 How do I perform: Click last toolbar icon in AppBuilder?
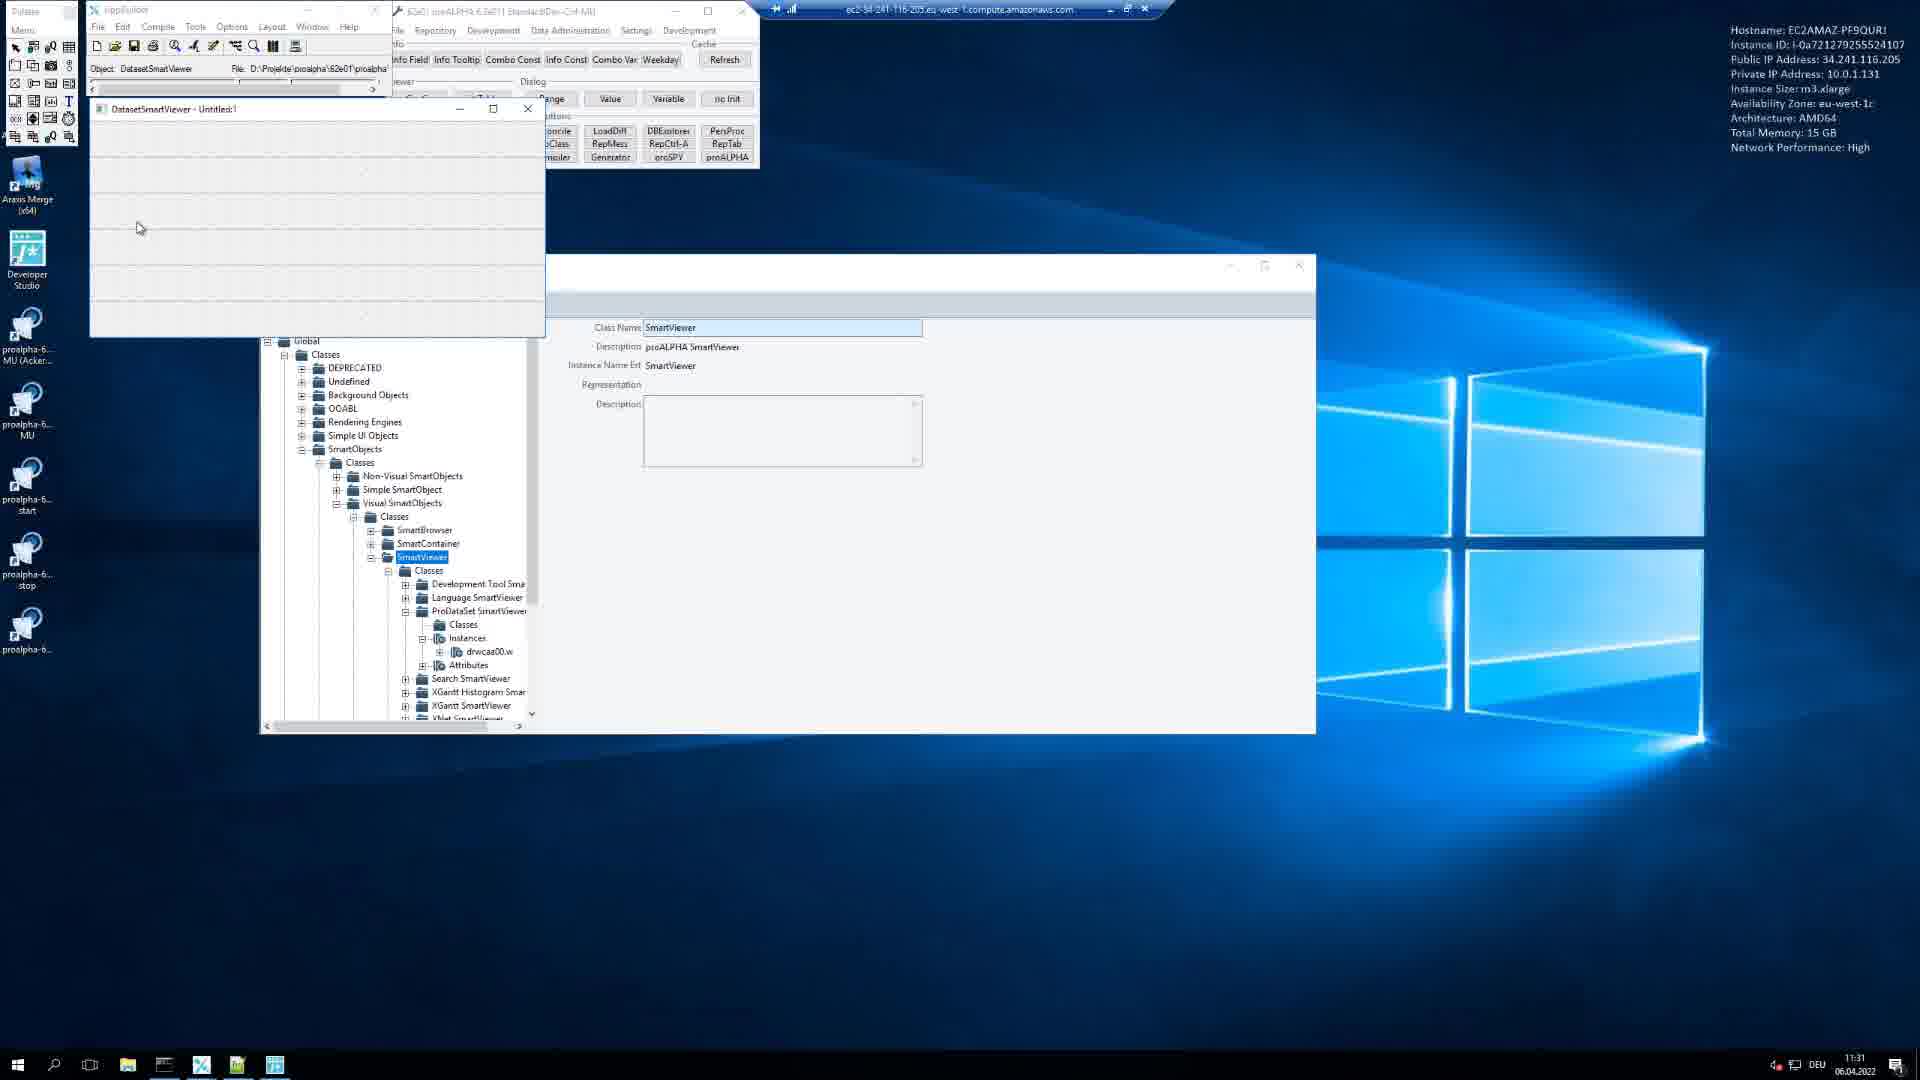point(295,46)
